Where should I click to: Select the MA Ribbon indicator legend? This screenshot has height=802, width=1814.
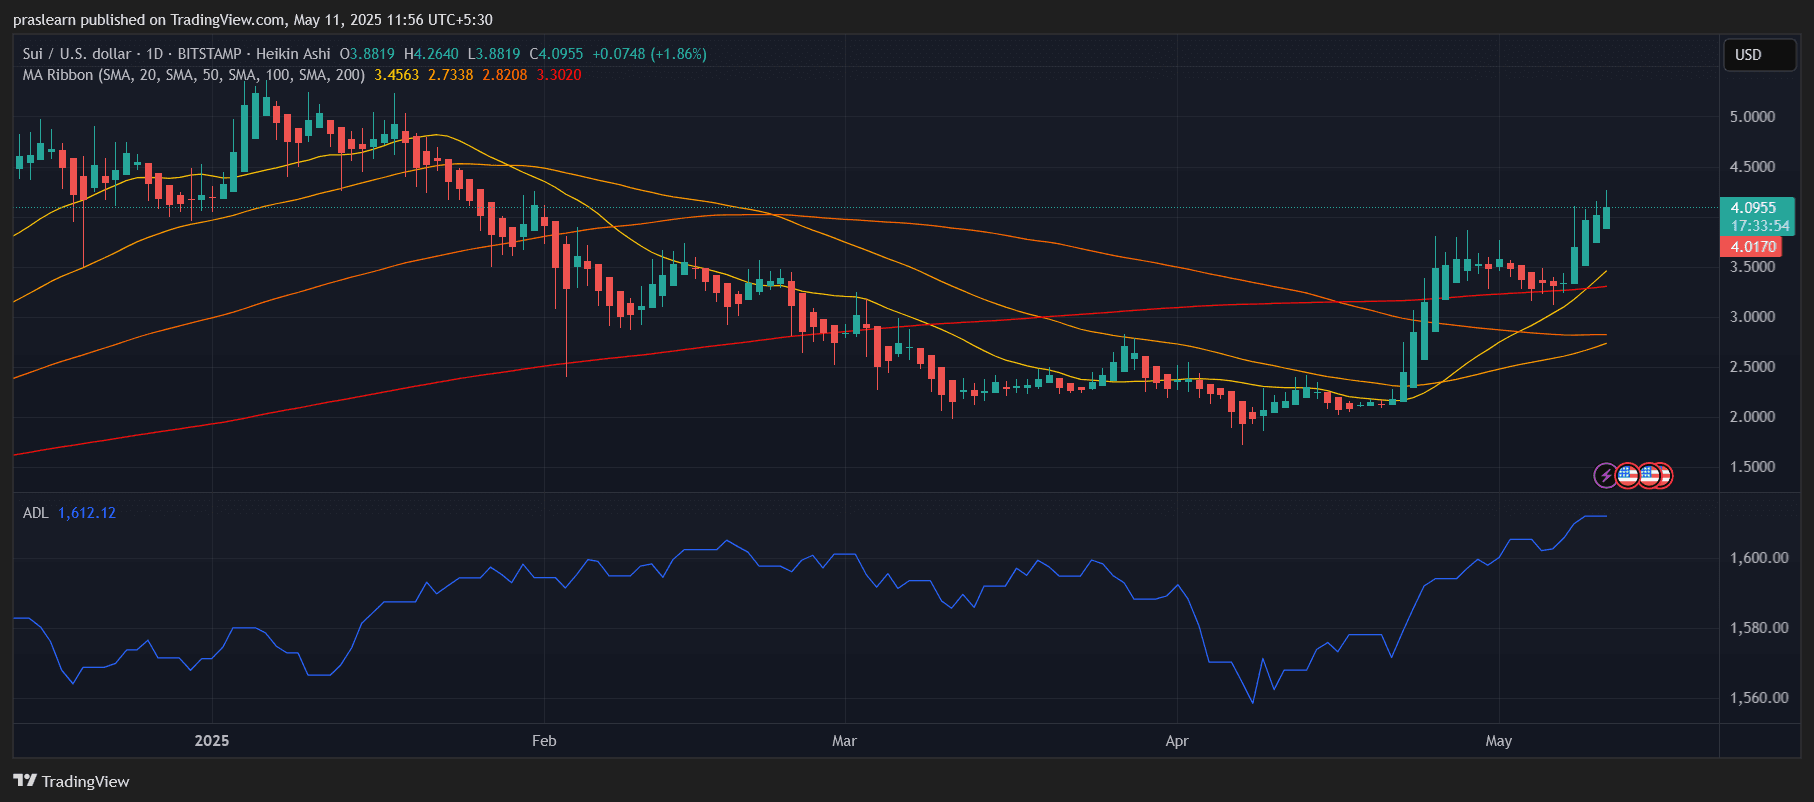pos(193,75)
